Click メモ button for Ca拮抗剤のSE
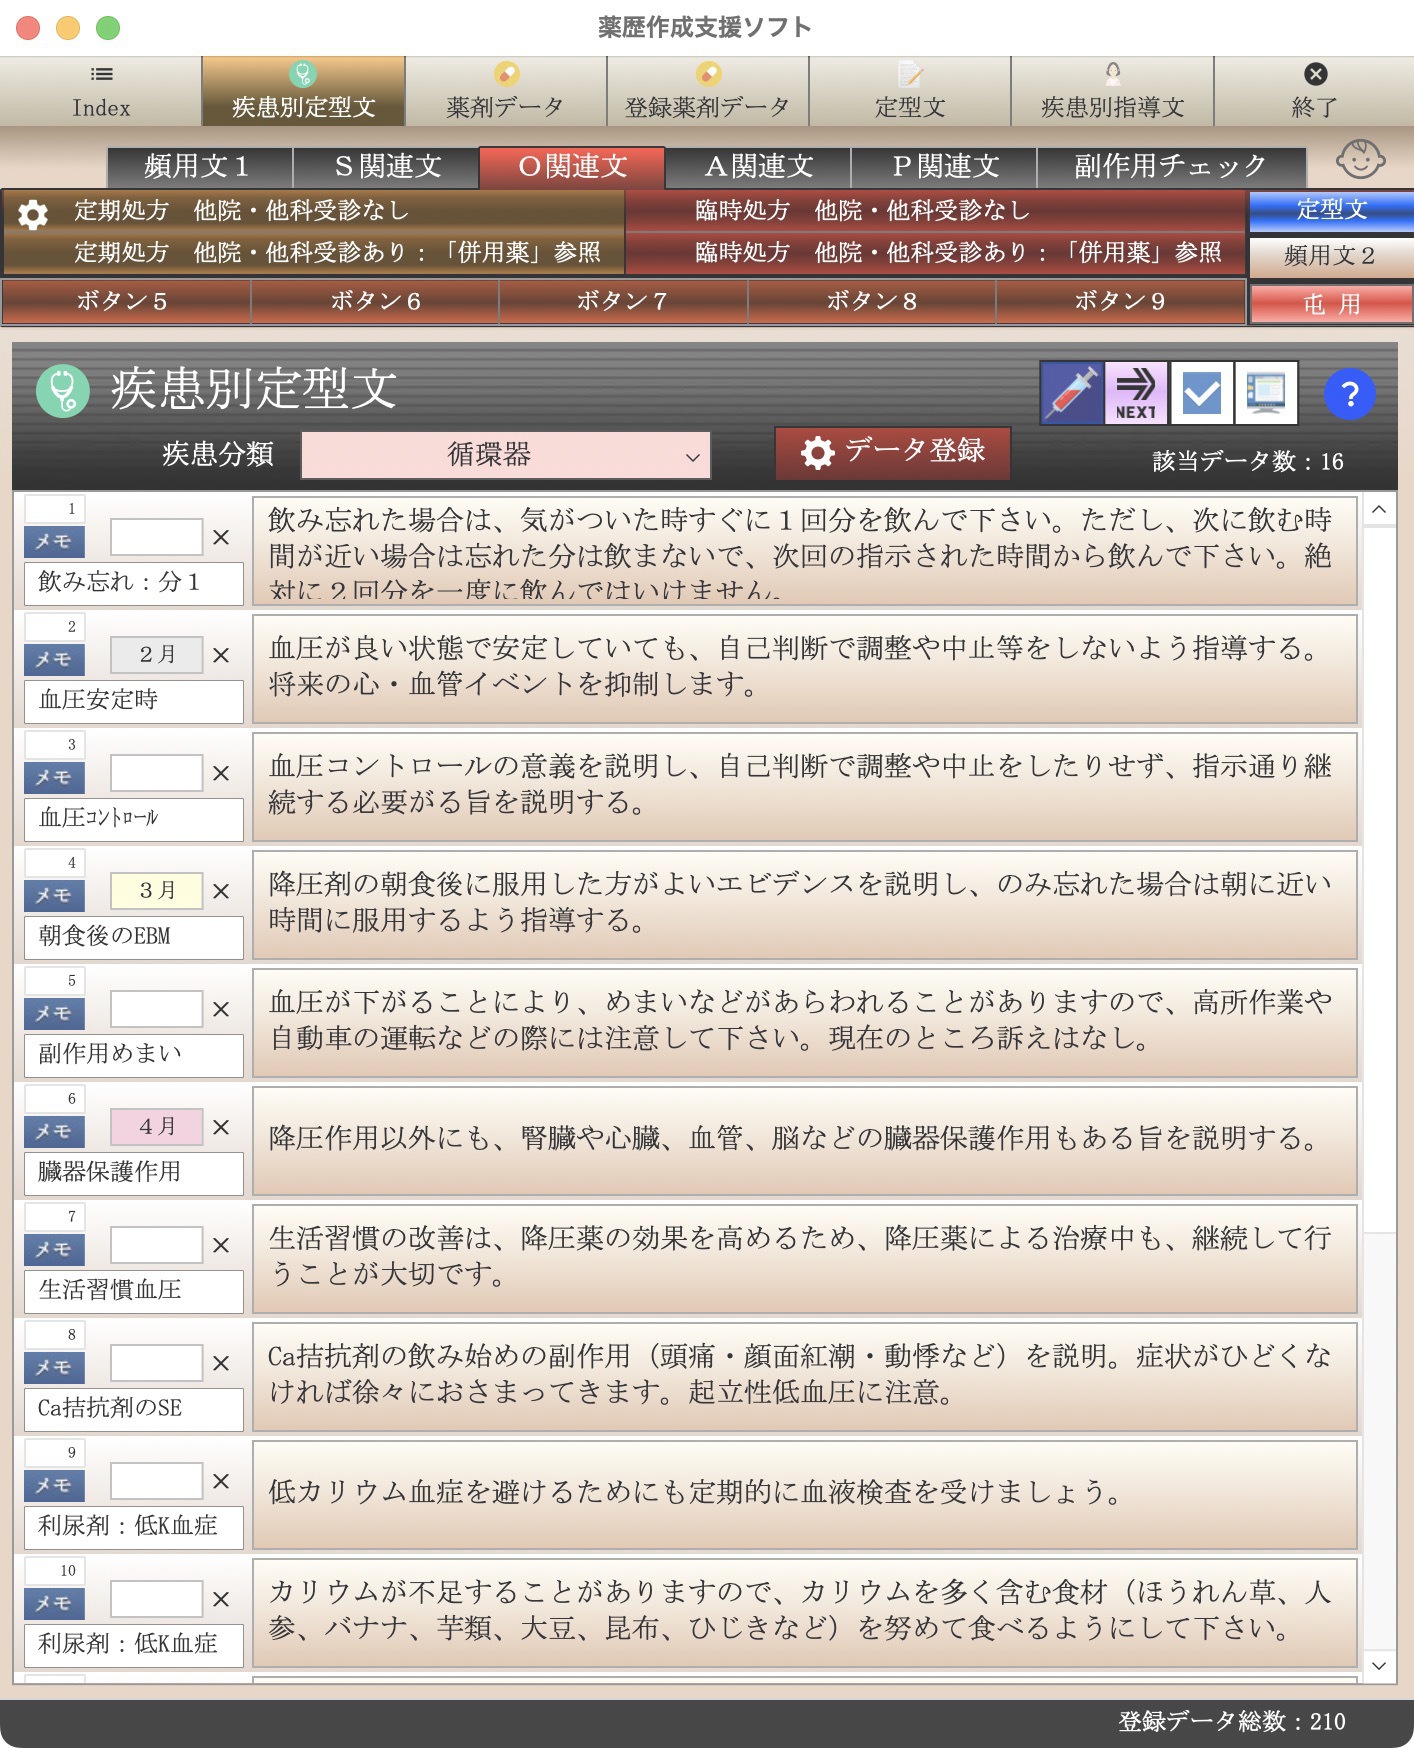1414x1748 pixels. coord(54,1367)
